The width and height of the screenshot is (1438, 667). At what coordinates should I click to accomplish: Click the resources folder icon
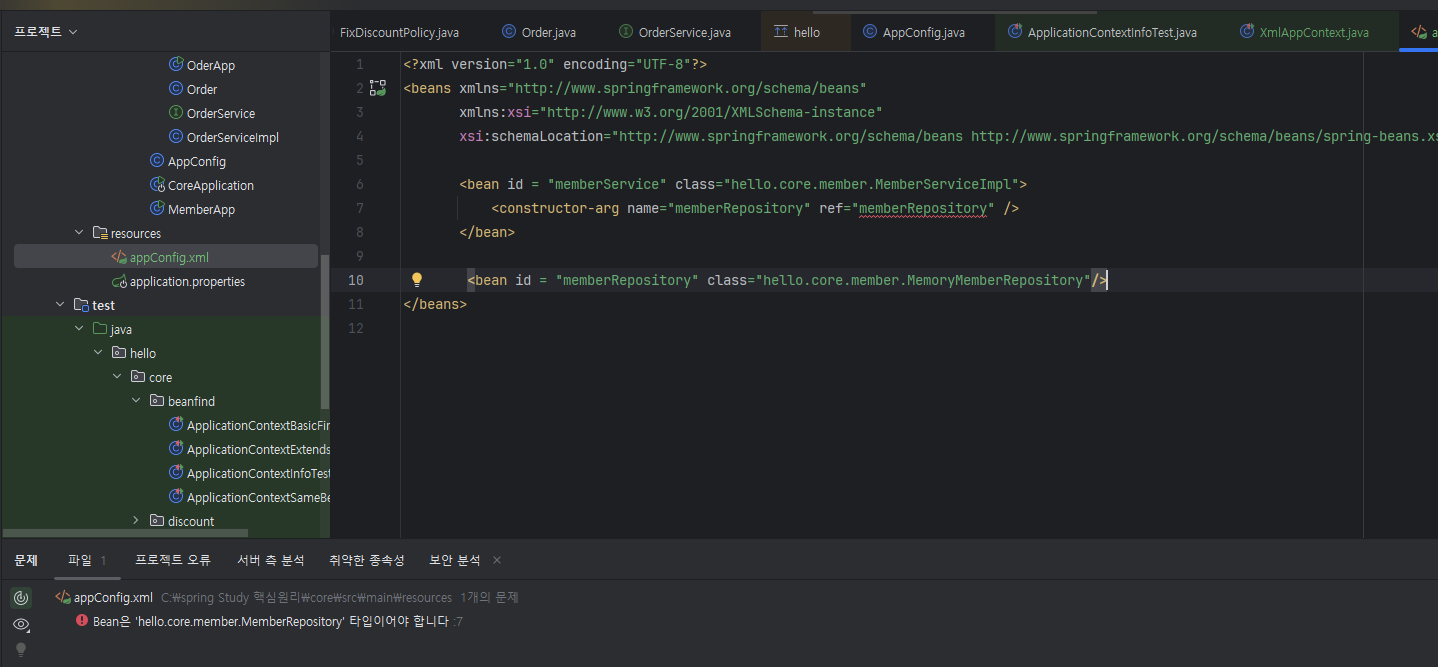(100, 233)
